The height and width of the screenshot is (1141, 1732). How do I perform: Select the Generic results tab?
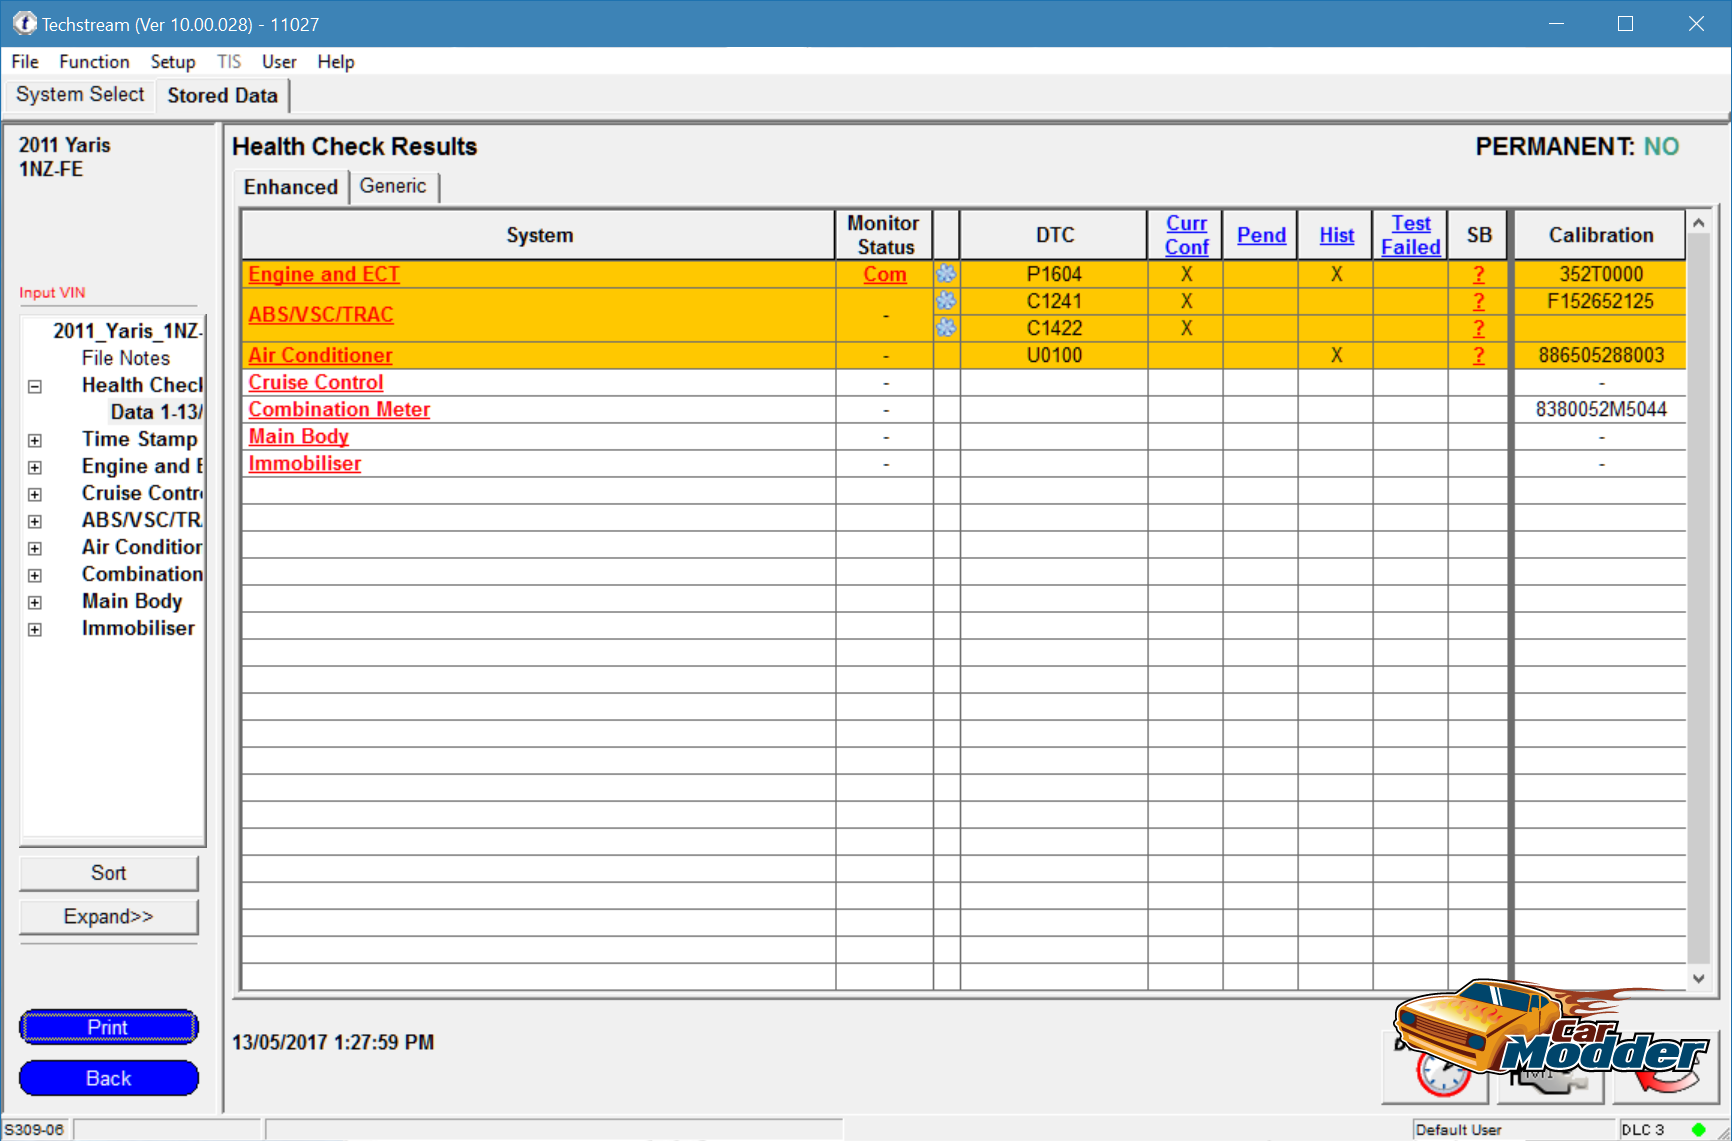[393, 186]
